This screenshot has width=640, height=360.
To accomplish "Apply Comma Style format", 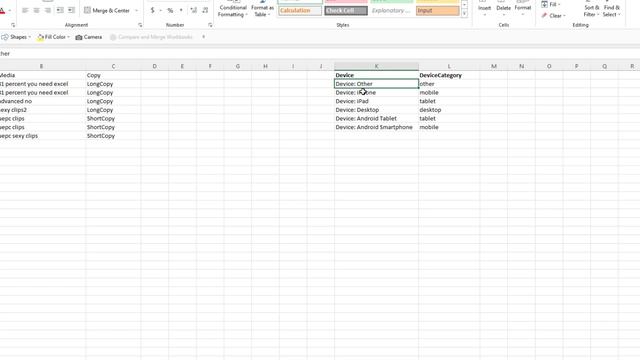I will click(x=181, y=10).
